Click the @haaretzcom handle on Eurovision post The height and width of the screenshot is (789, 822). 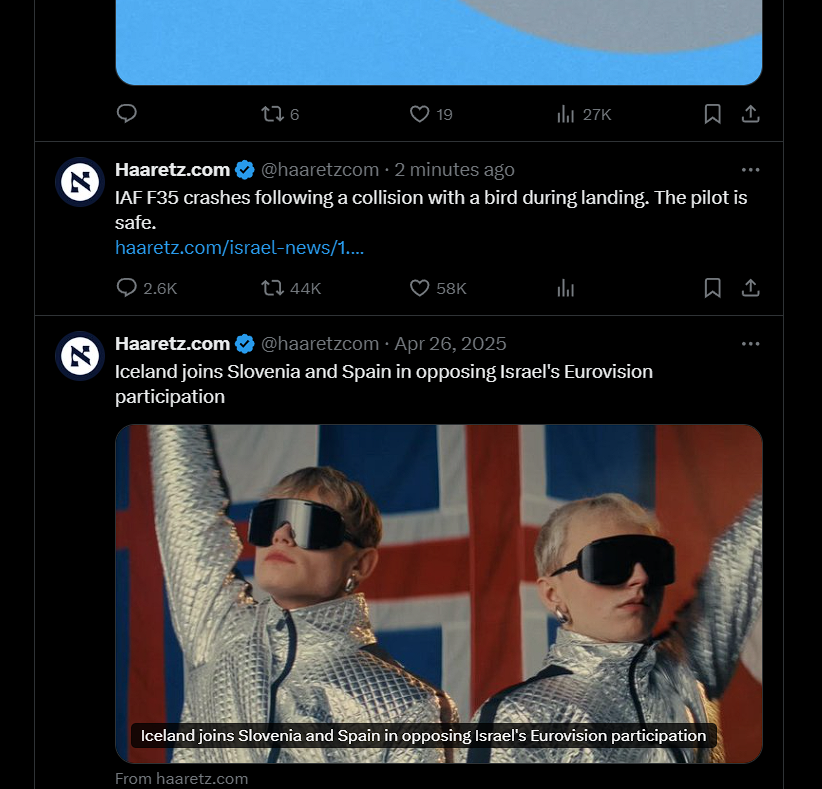320,344
